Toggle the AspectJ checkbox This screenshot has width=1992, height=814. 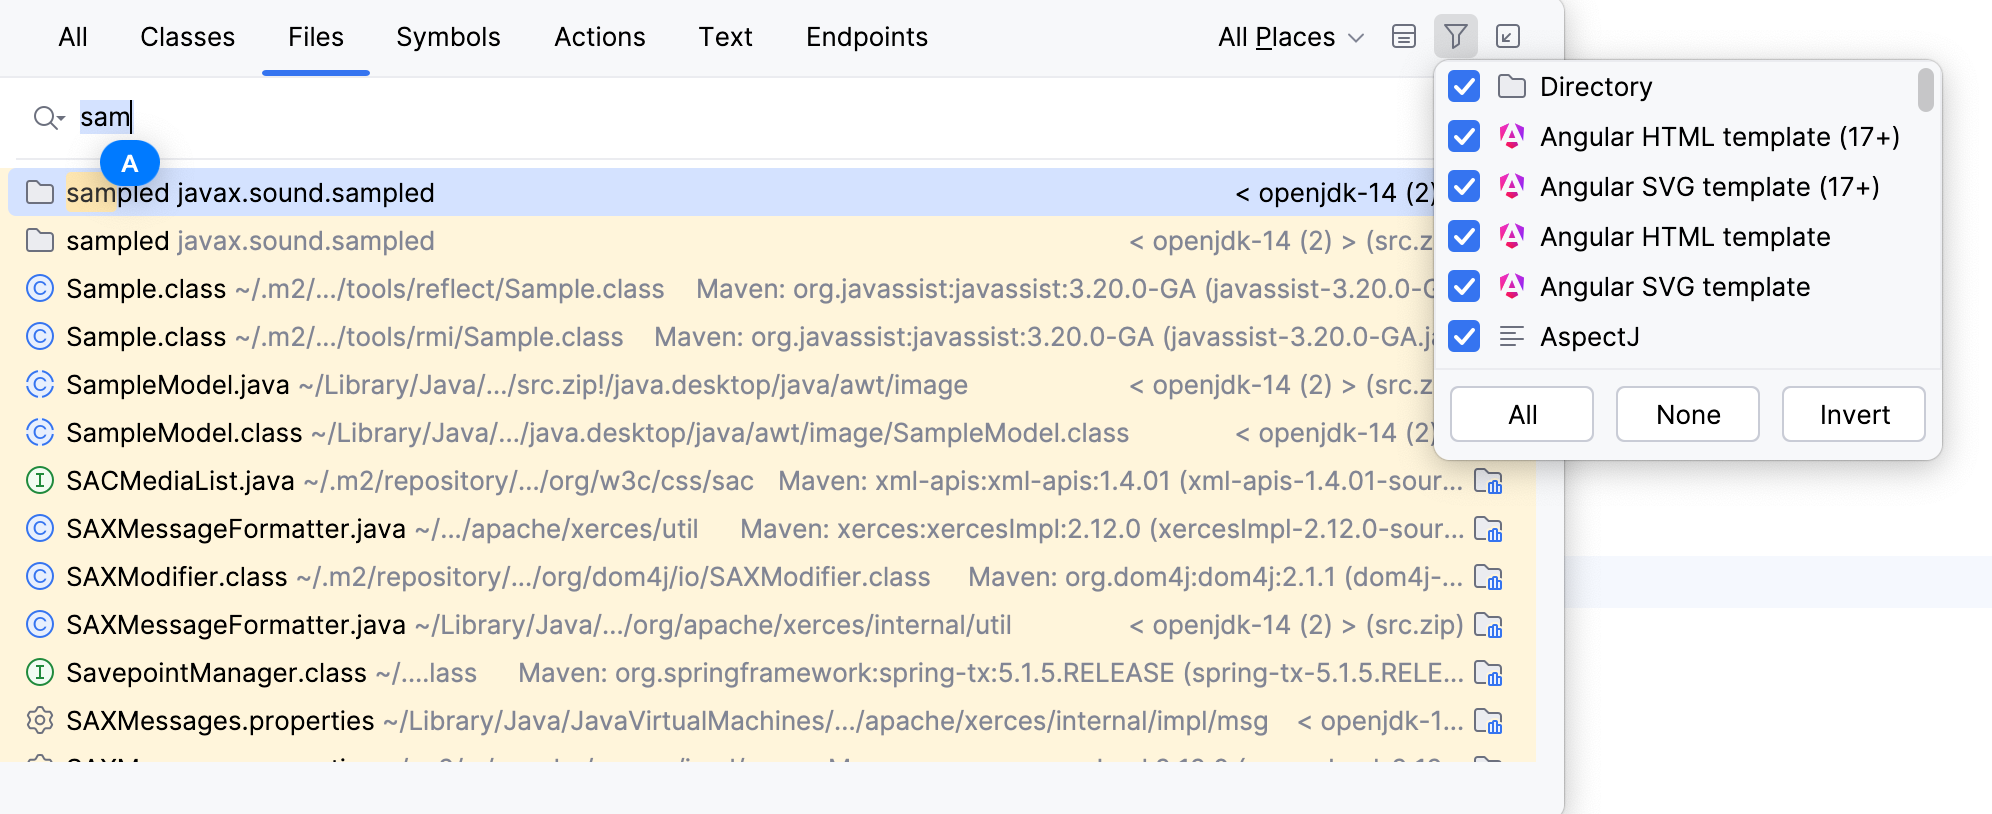pos(1464,337)
